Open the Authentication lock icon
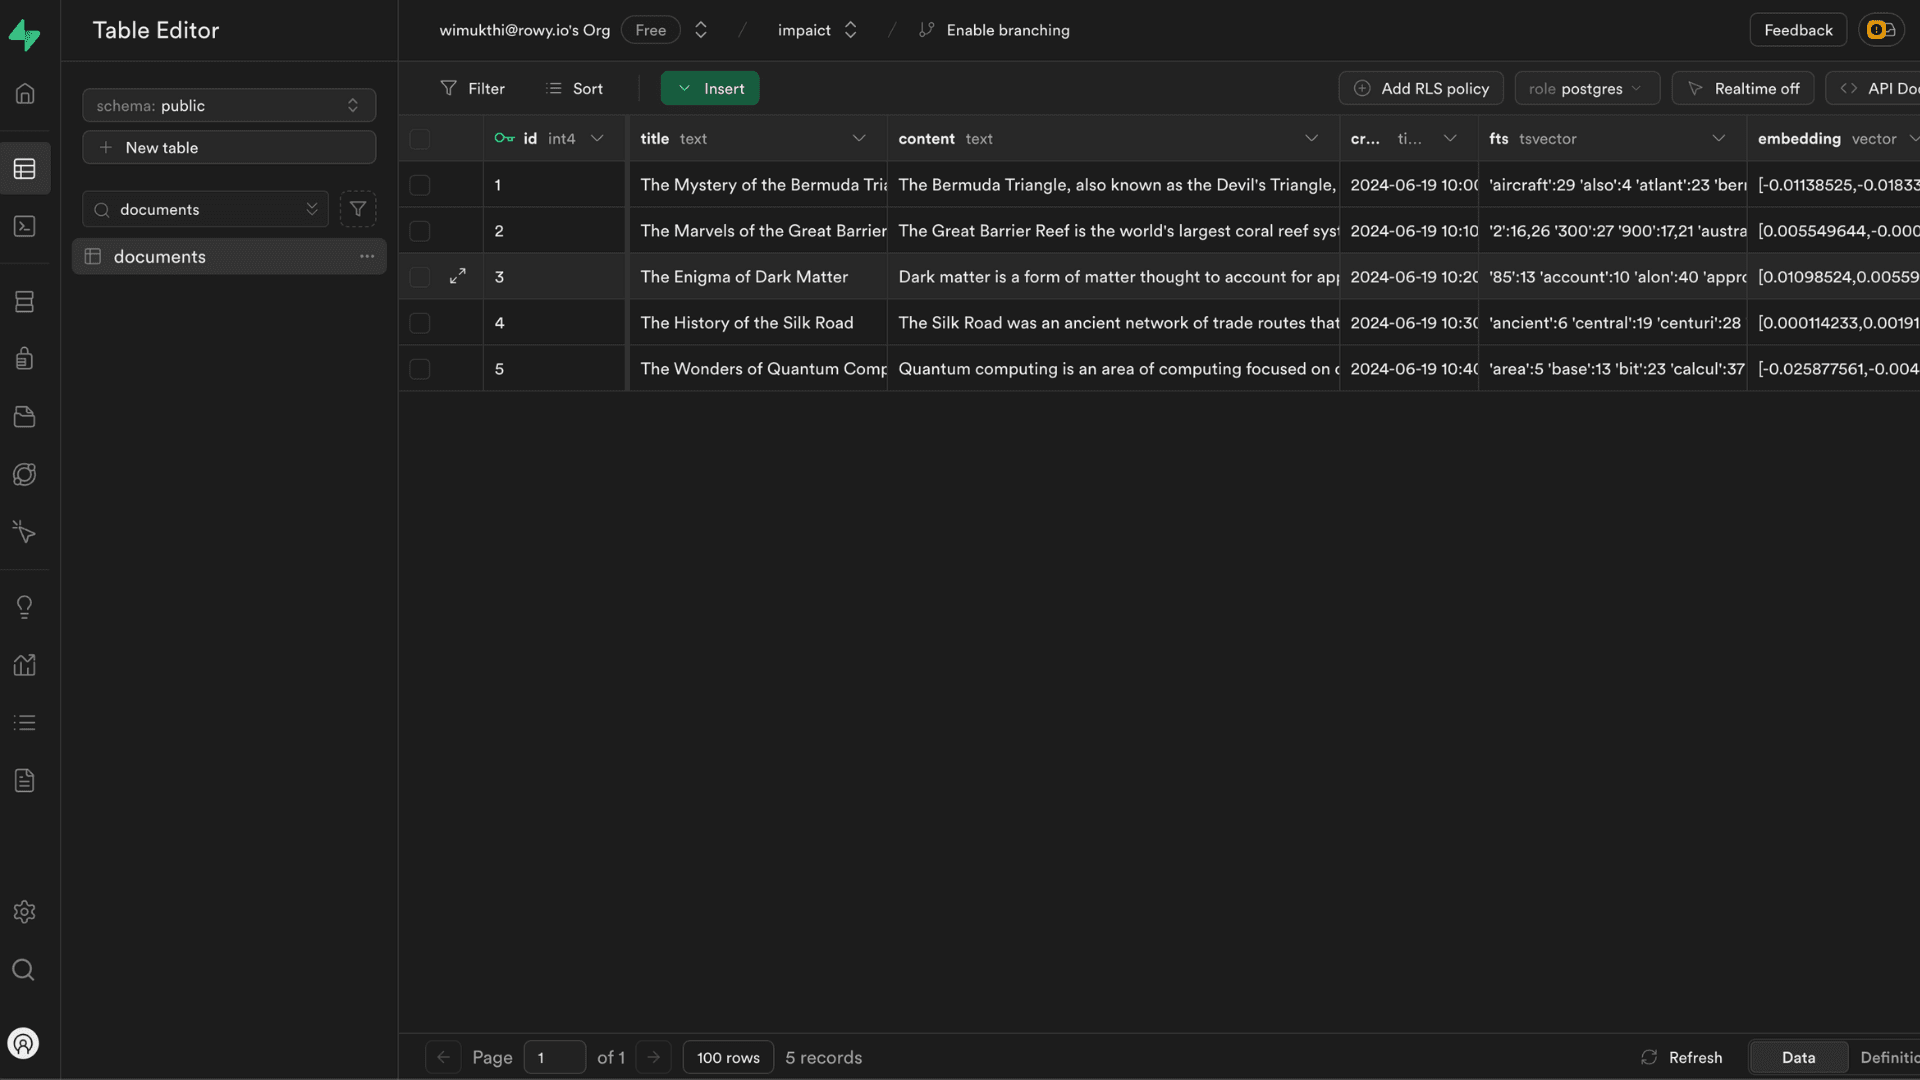 click(x=25, y=359)
